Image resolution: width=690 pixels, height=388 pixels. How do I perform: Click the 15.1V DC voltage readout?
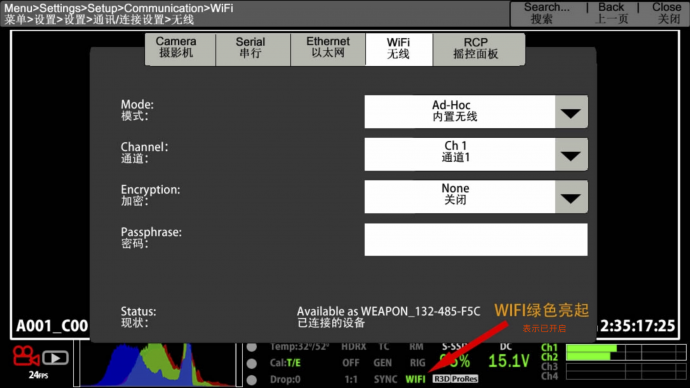pyautogui.click(x=509, y=361)
